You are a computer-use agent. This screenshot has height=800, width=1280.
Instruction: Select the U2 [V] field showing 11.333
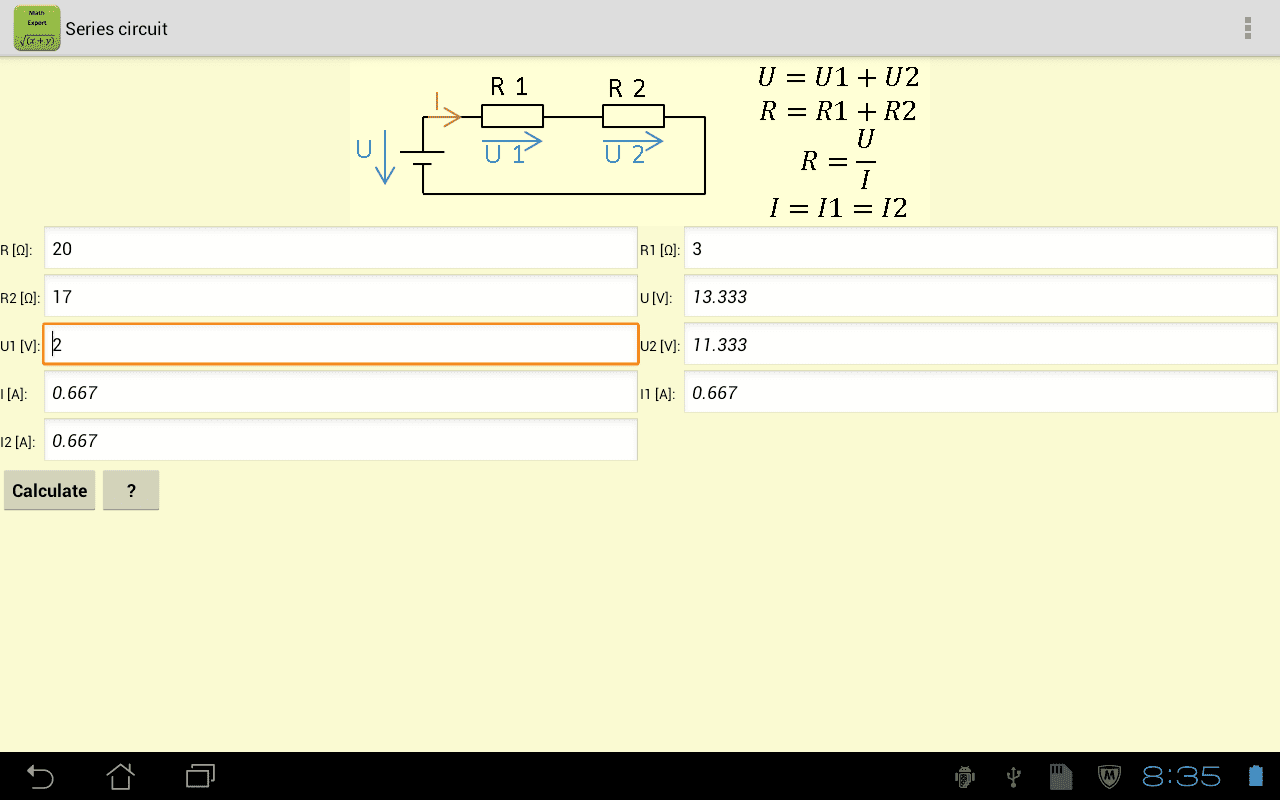click(981, 344)
